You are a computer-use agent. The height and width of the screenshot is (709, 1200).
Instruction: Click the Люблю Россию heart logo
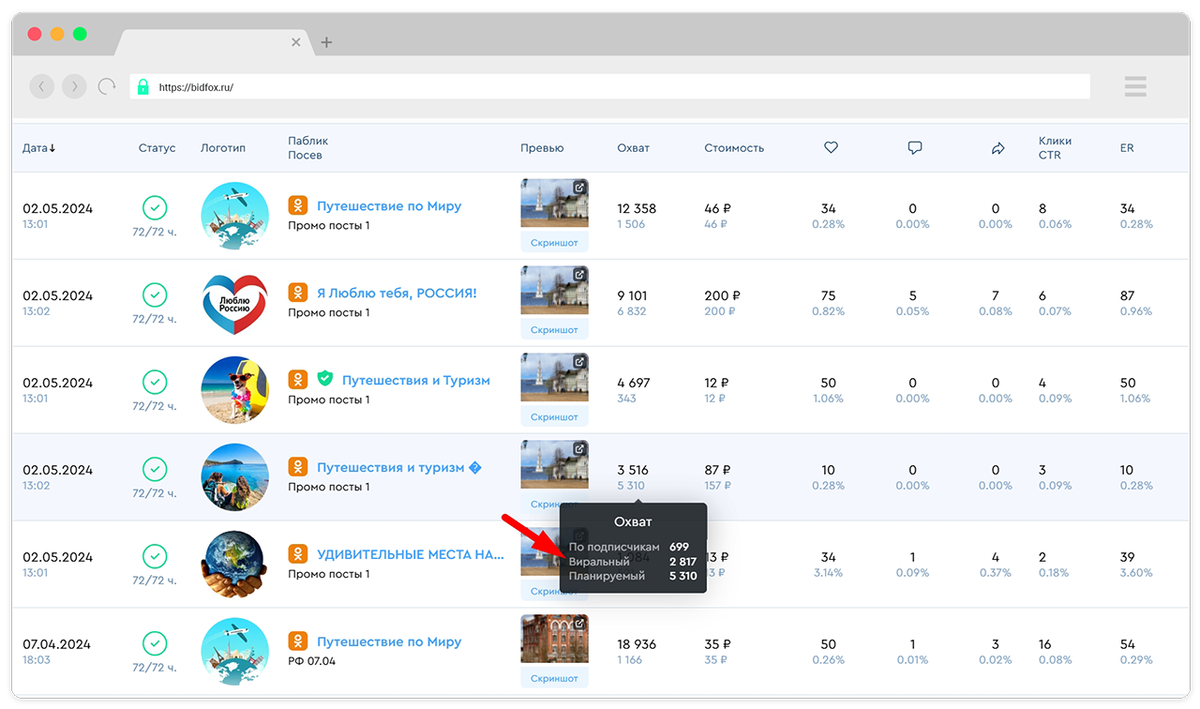tap(235, 303)
